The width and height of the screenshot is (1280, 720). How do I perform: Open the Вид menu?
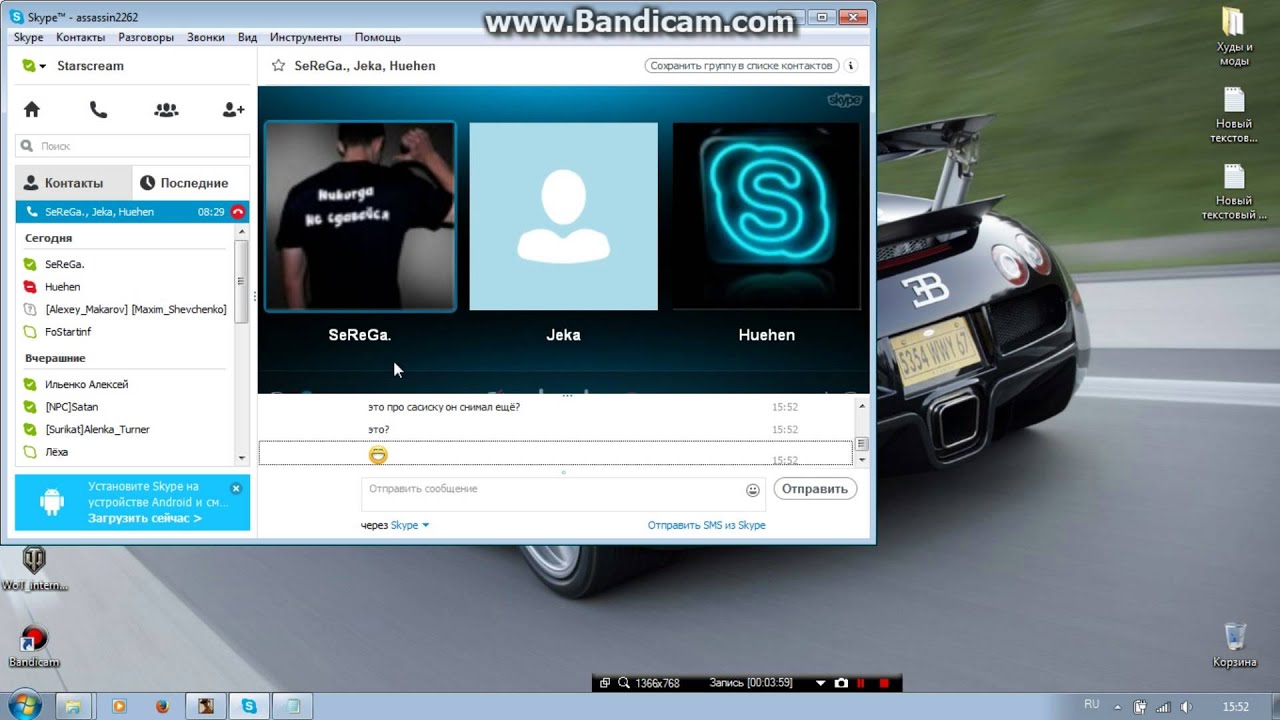click(x=247, y=37)
